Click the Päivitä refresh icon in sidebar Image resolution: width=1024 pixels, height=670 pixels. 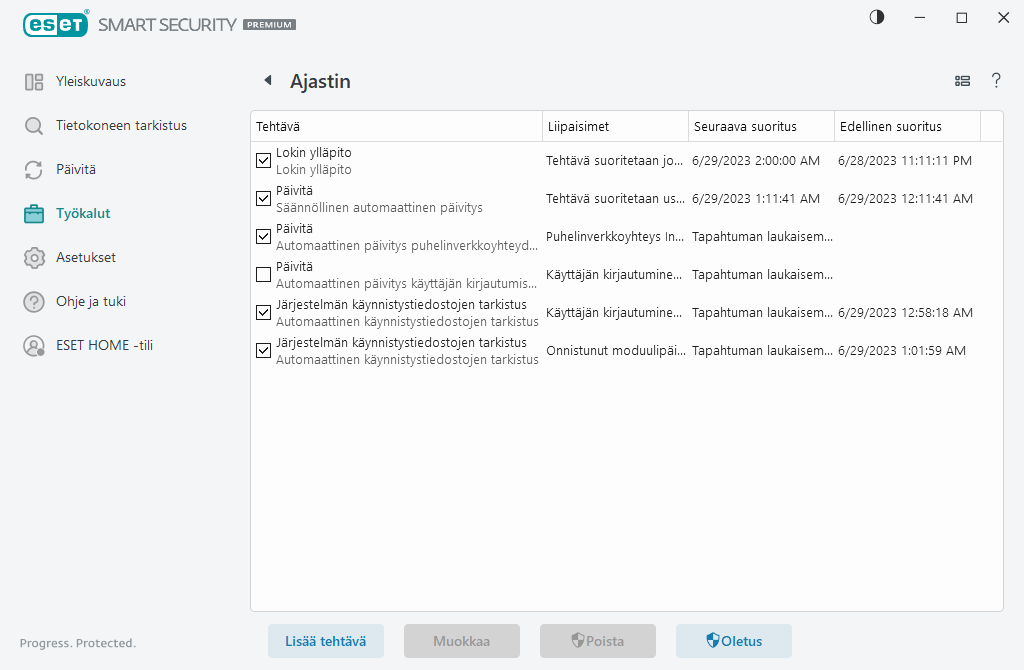pyautogui.click(x=34, y=170)
